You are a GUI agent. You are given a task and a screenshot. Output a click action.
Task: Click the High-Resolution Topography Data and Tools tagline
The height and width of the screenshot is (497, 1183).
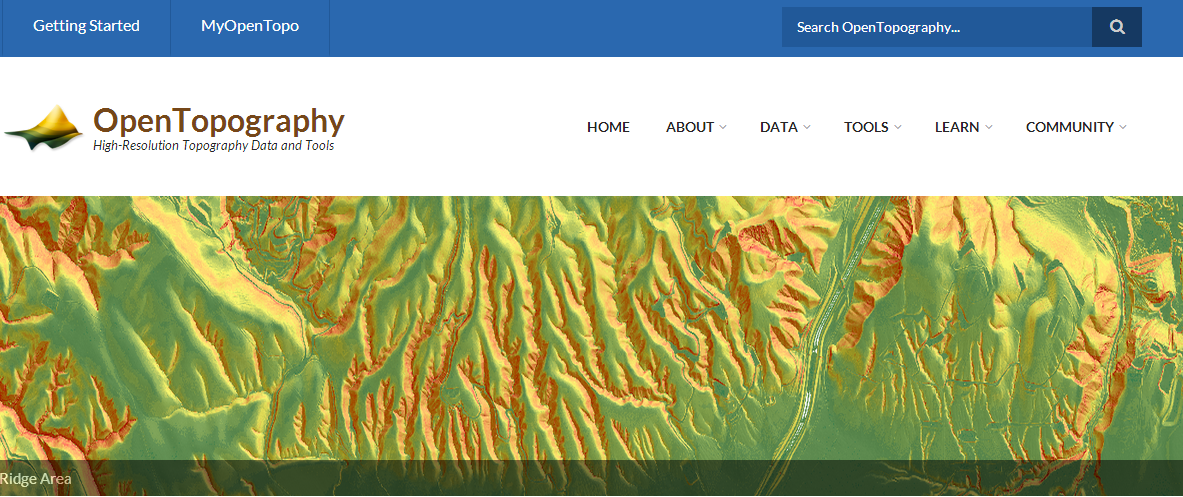pos(214,146)
